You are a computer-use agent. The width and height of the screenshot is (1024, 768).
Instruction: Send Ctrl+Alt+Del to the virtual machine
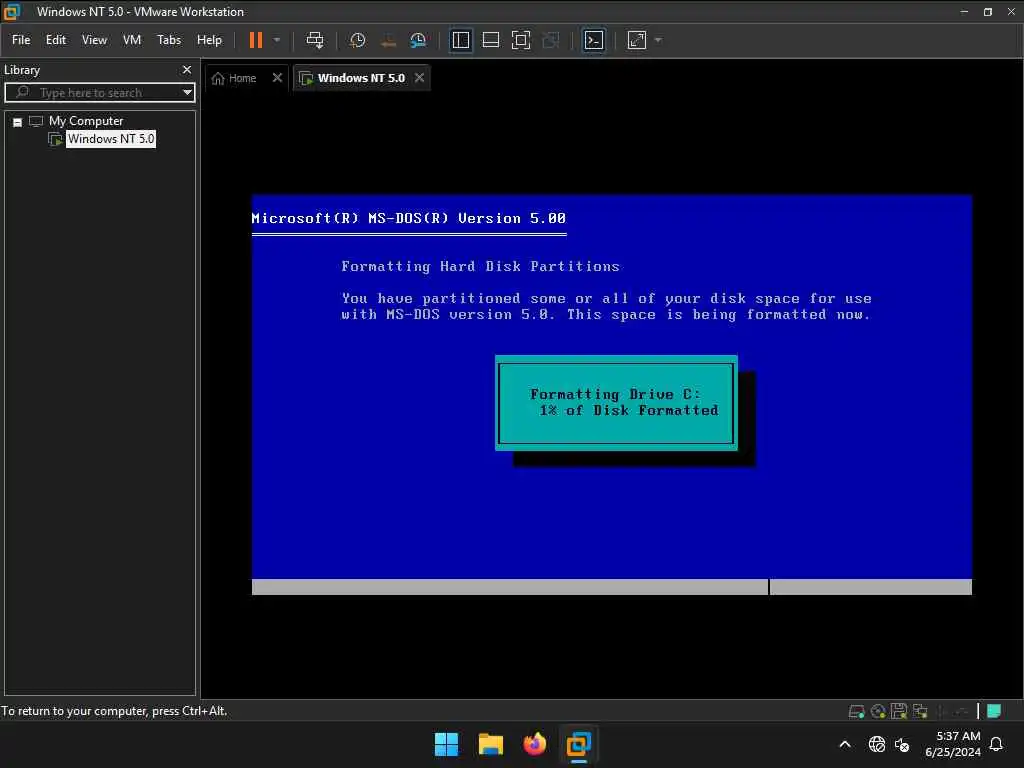315,40
